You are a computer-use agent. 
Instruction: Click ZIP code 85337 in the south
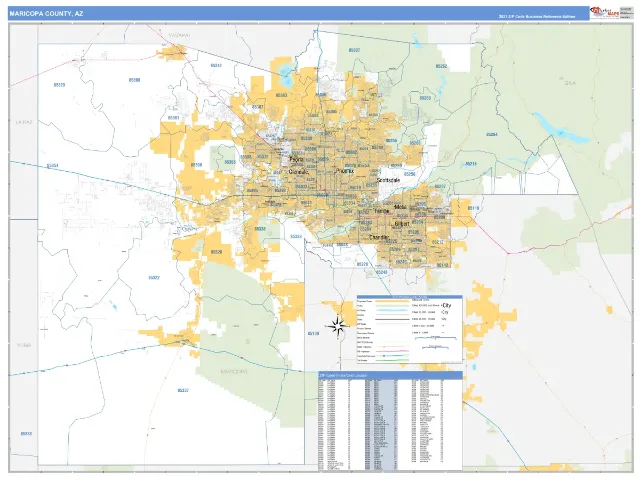coord(183,390)
